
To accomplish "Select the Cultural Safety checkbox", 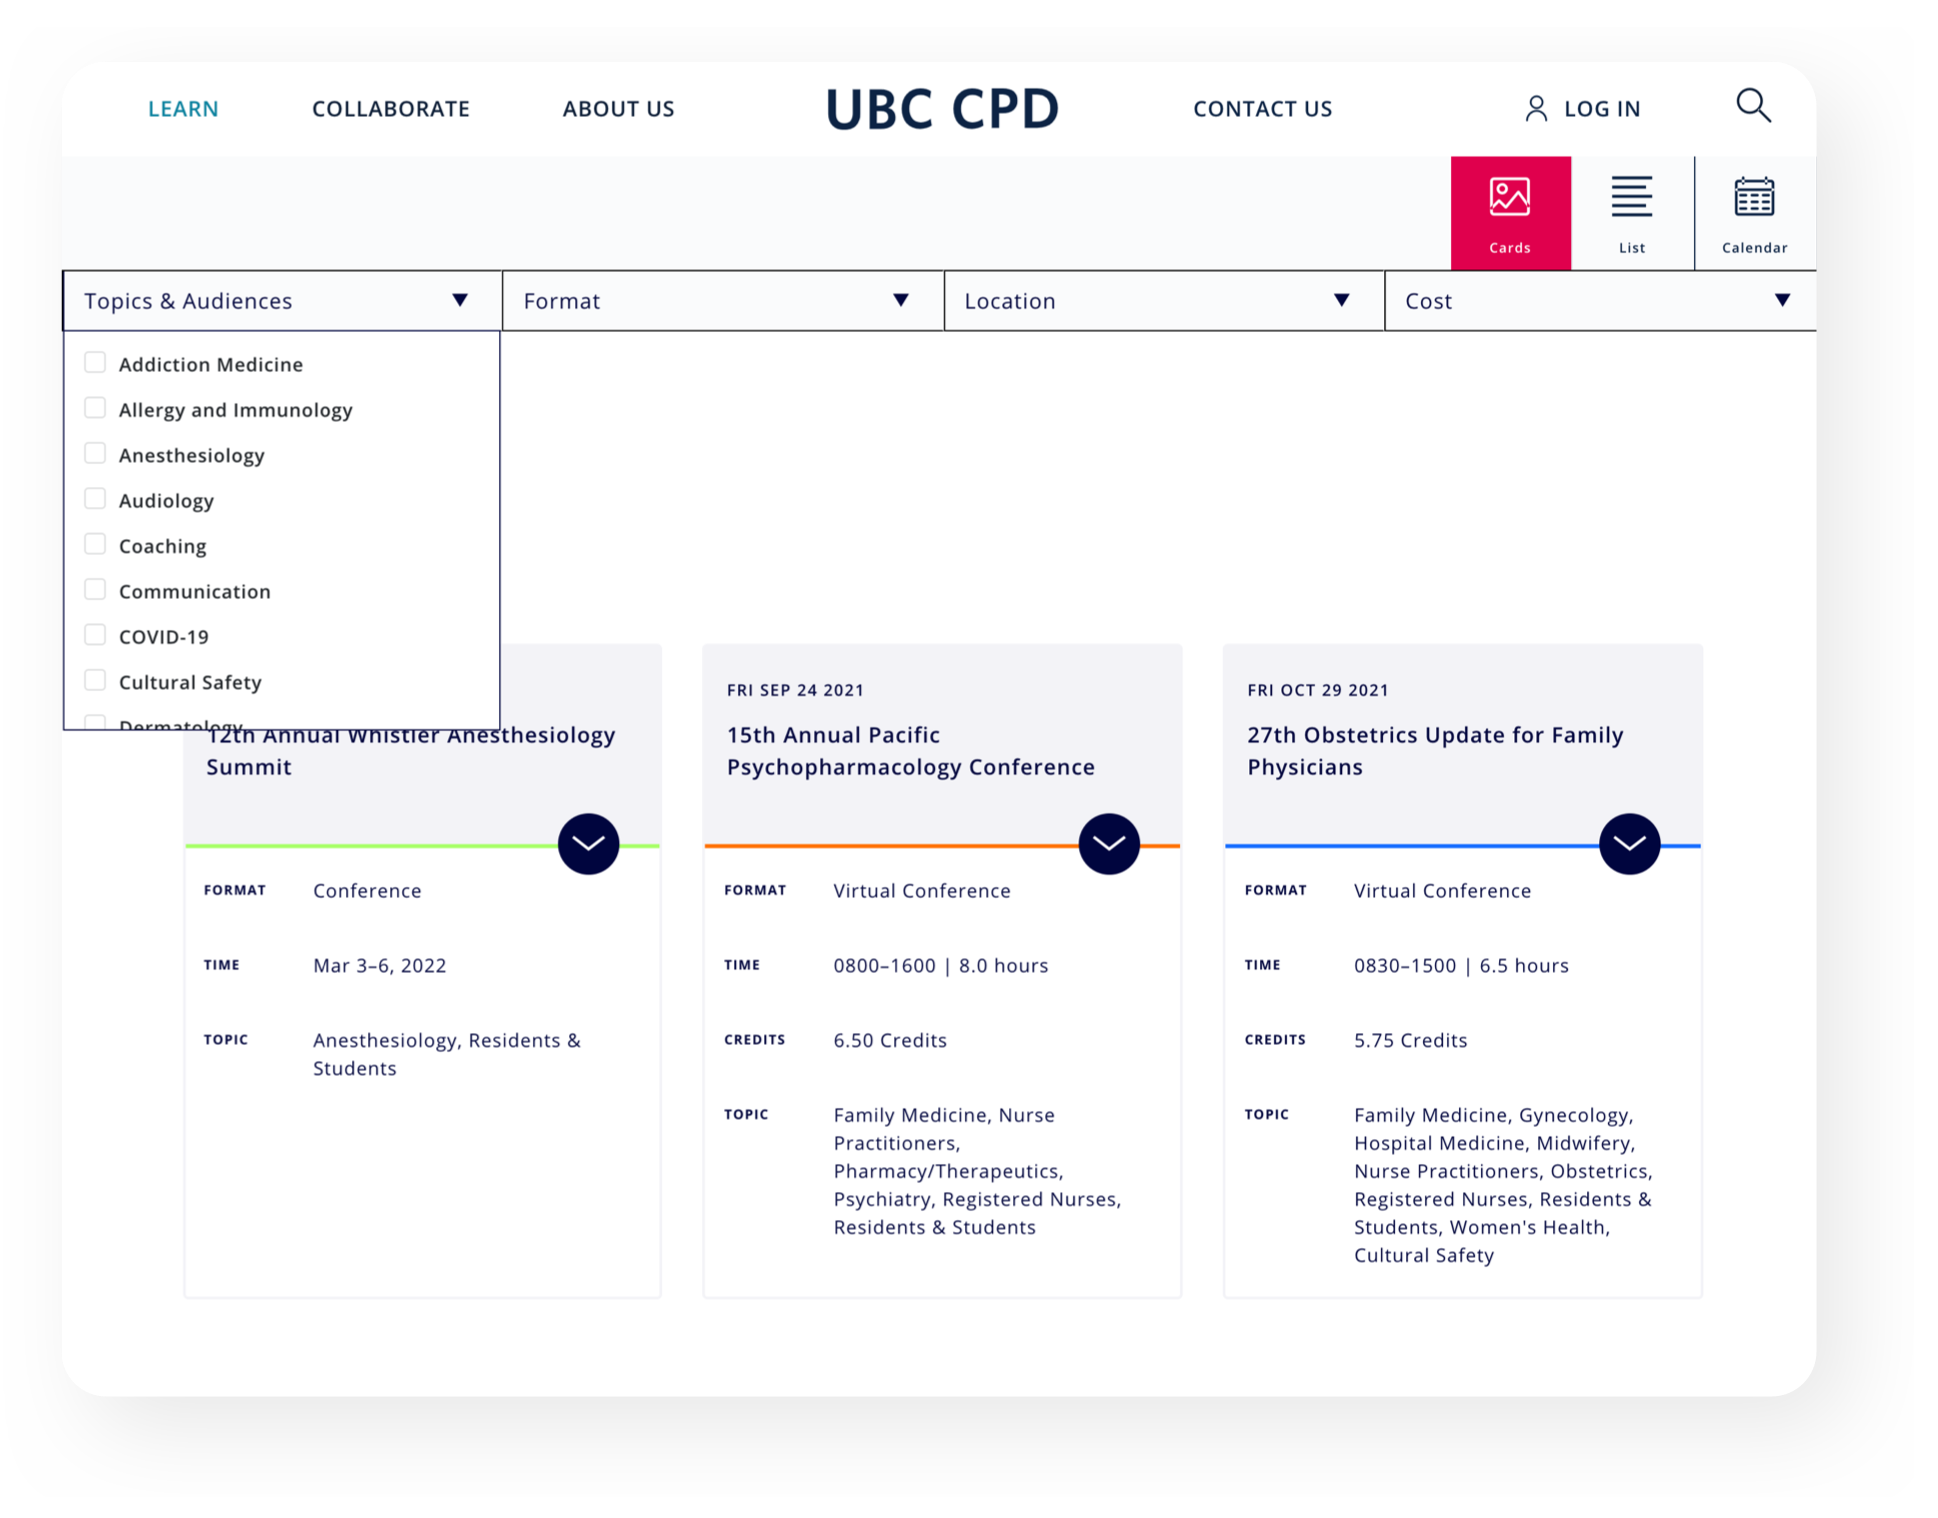I will [x=95, y=681].
